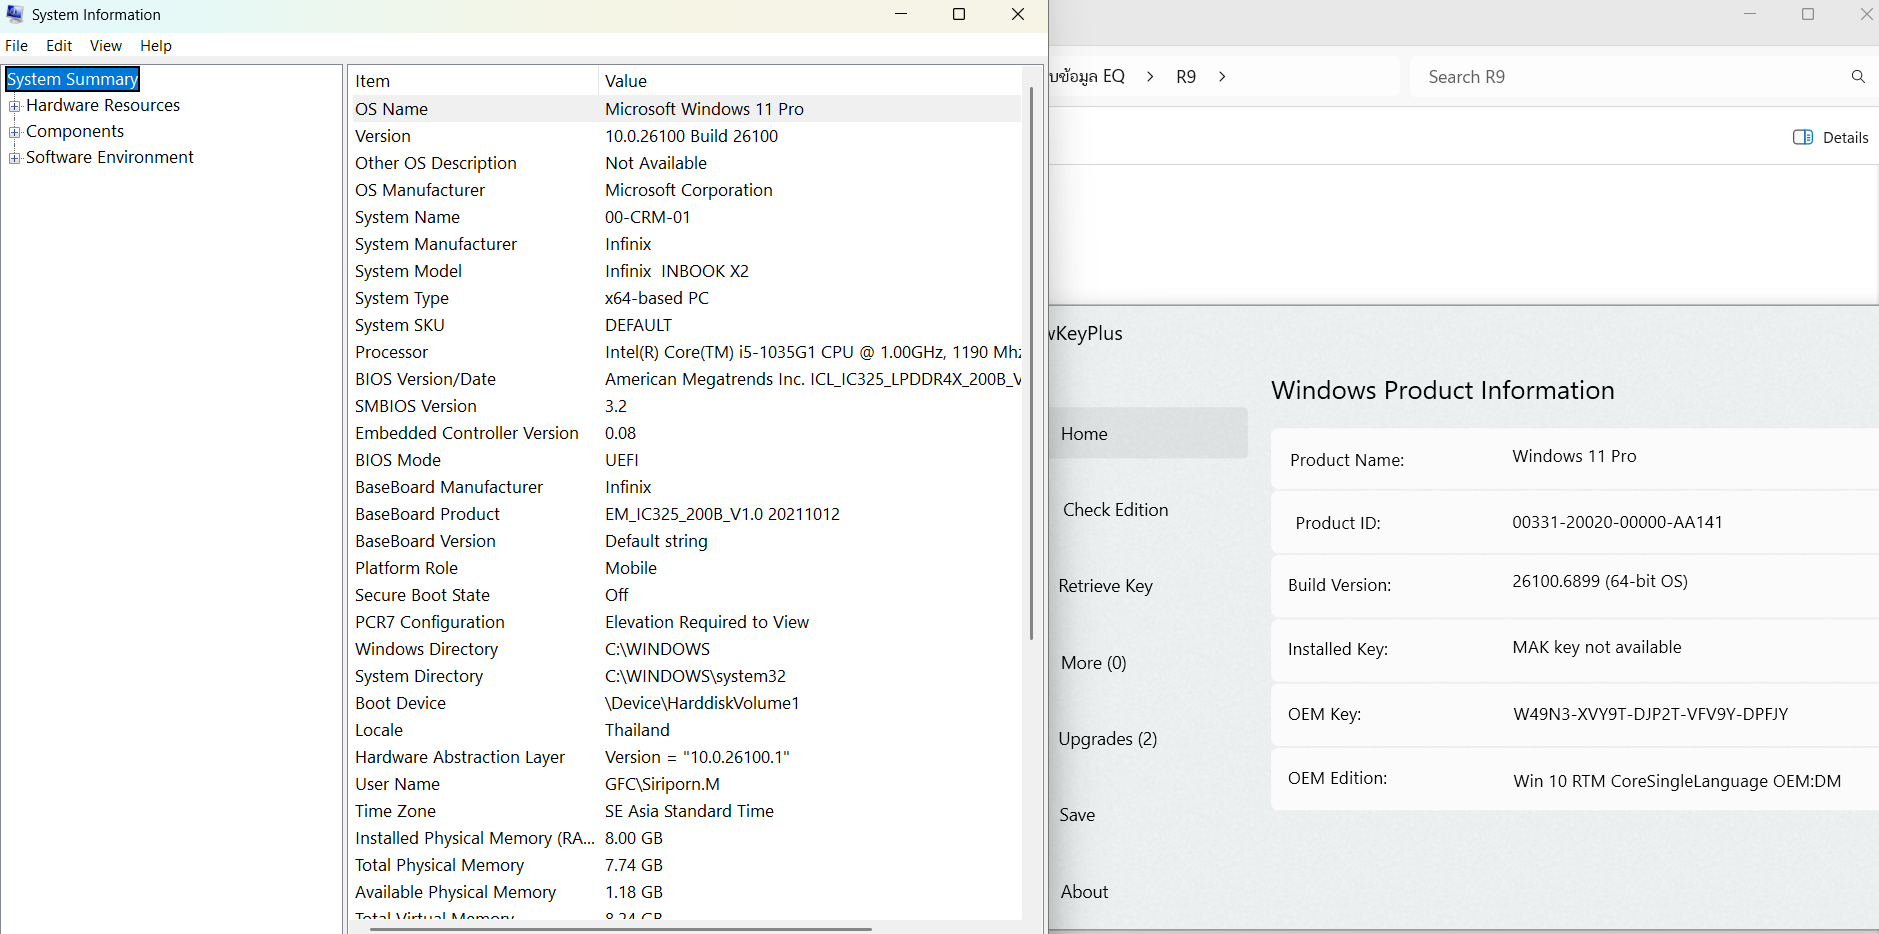Screen dimensions: 1879x934
Task: Open the Check Edition page
Action: pyautogui.click(x=1115, y=510)
